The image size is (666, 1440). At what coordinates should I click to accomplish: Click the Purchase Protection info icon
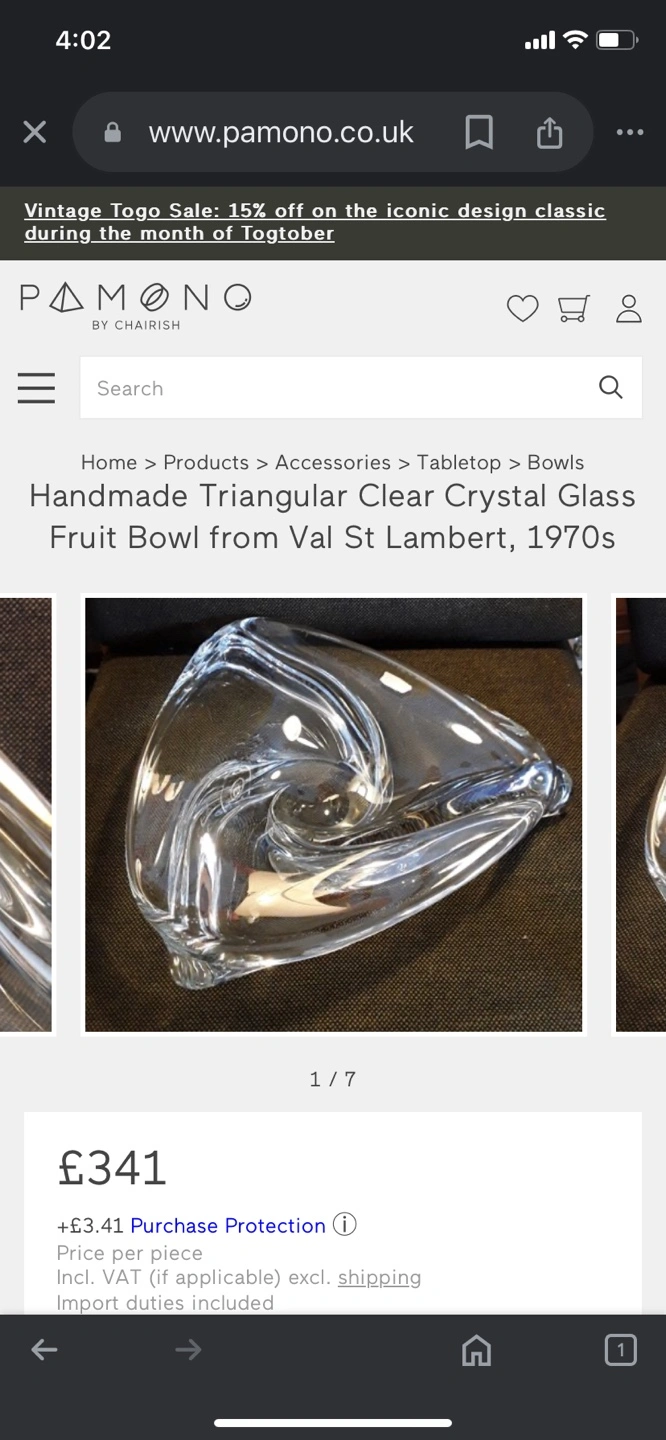tap(344, 1224)
